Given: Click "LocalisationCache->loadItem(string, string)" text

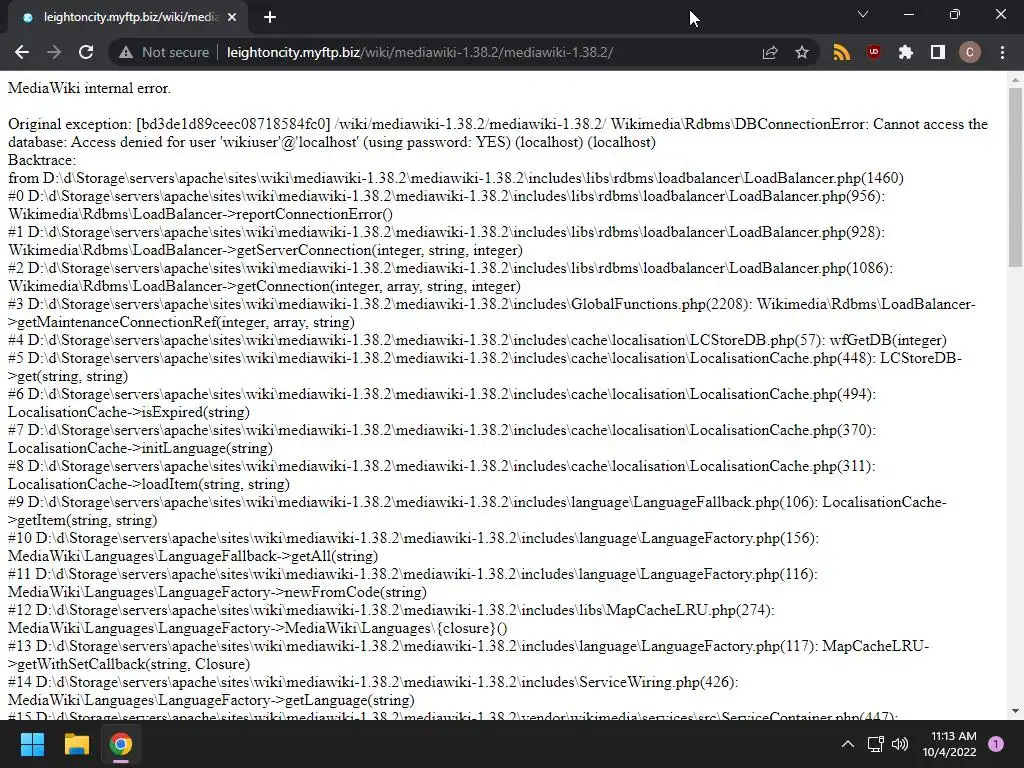Looking at the screenshot, I should coord(149,484).
